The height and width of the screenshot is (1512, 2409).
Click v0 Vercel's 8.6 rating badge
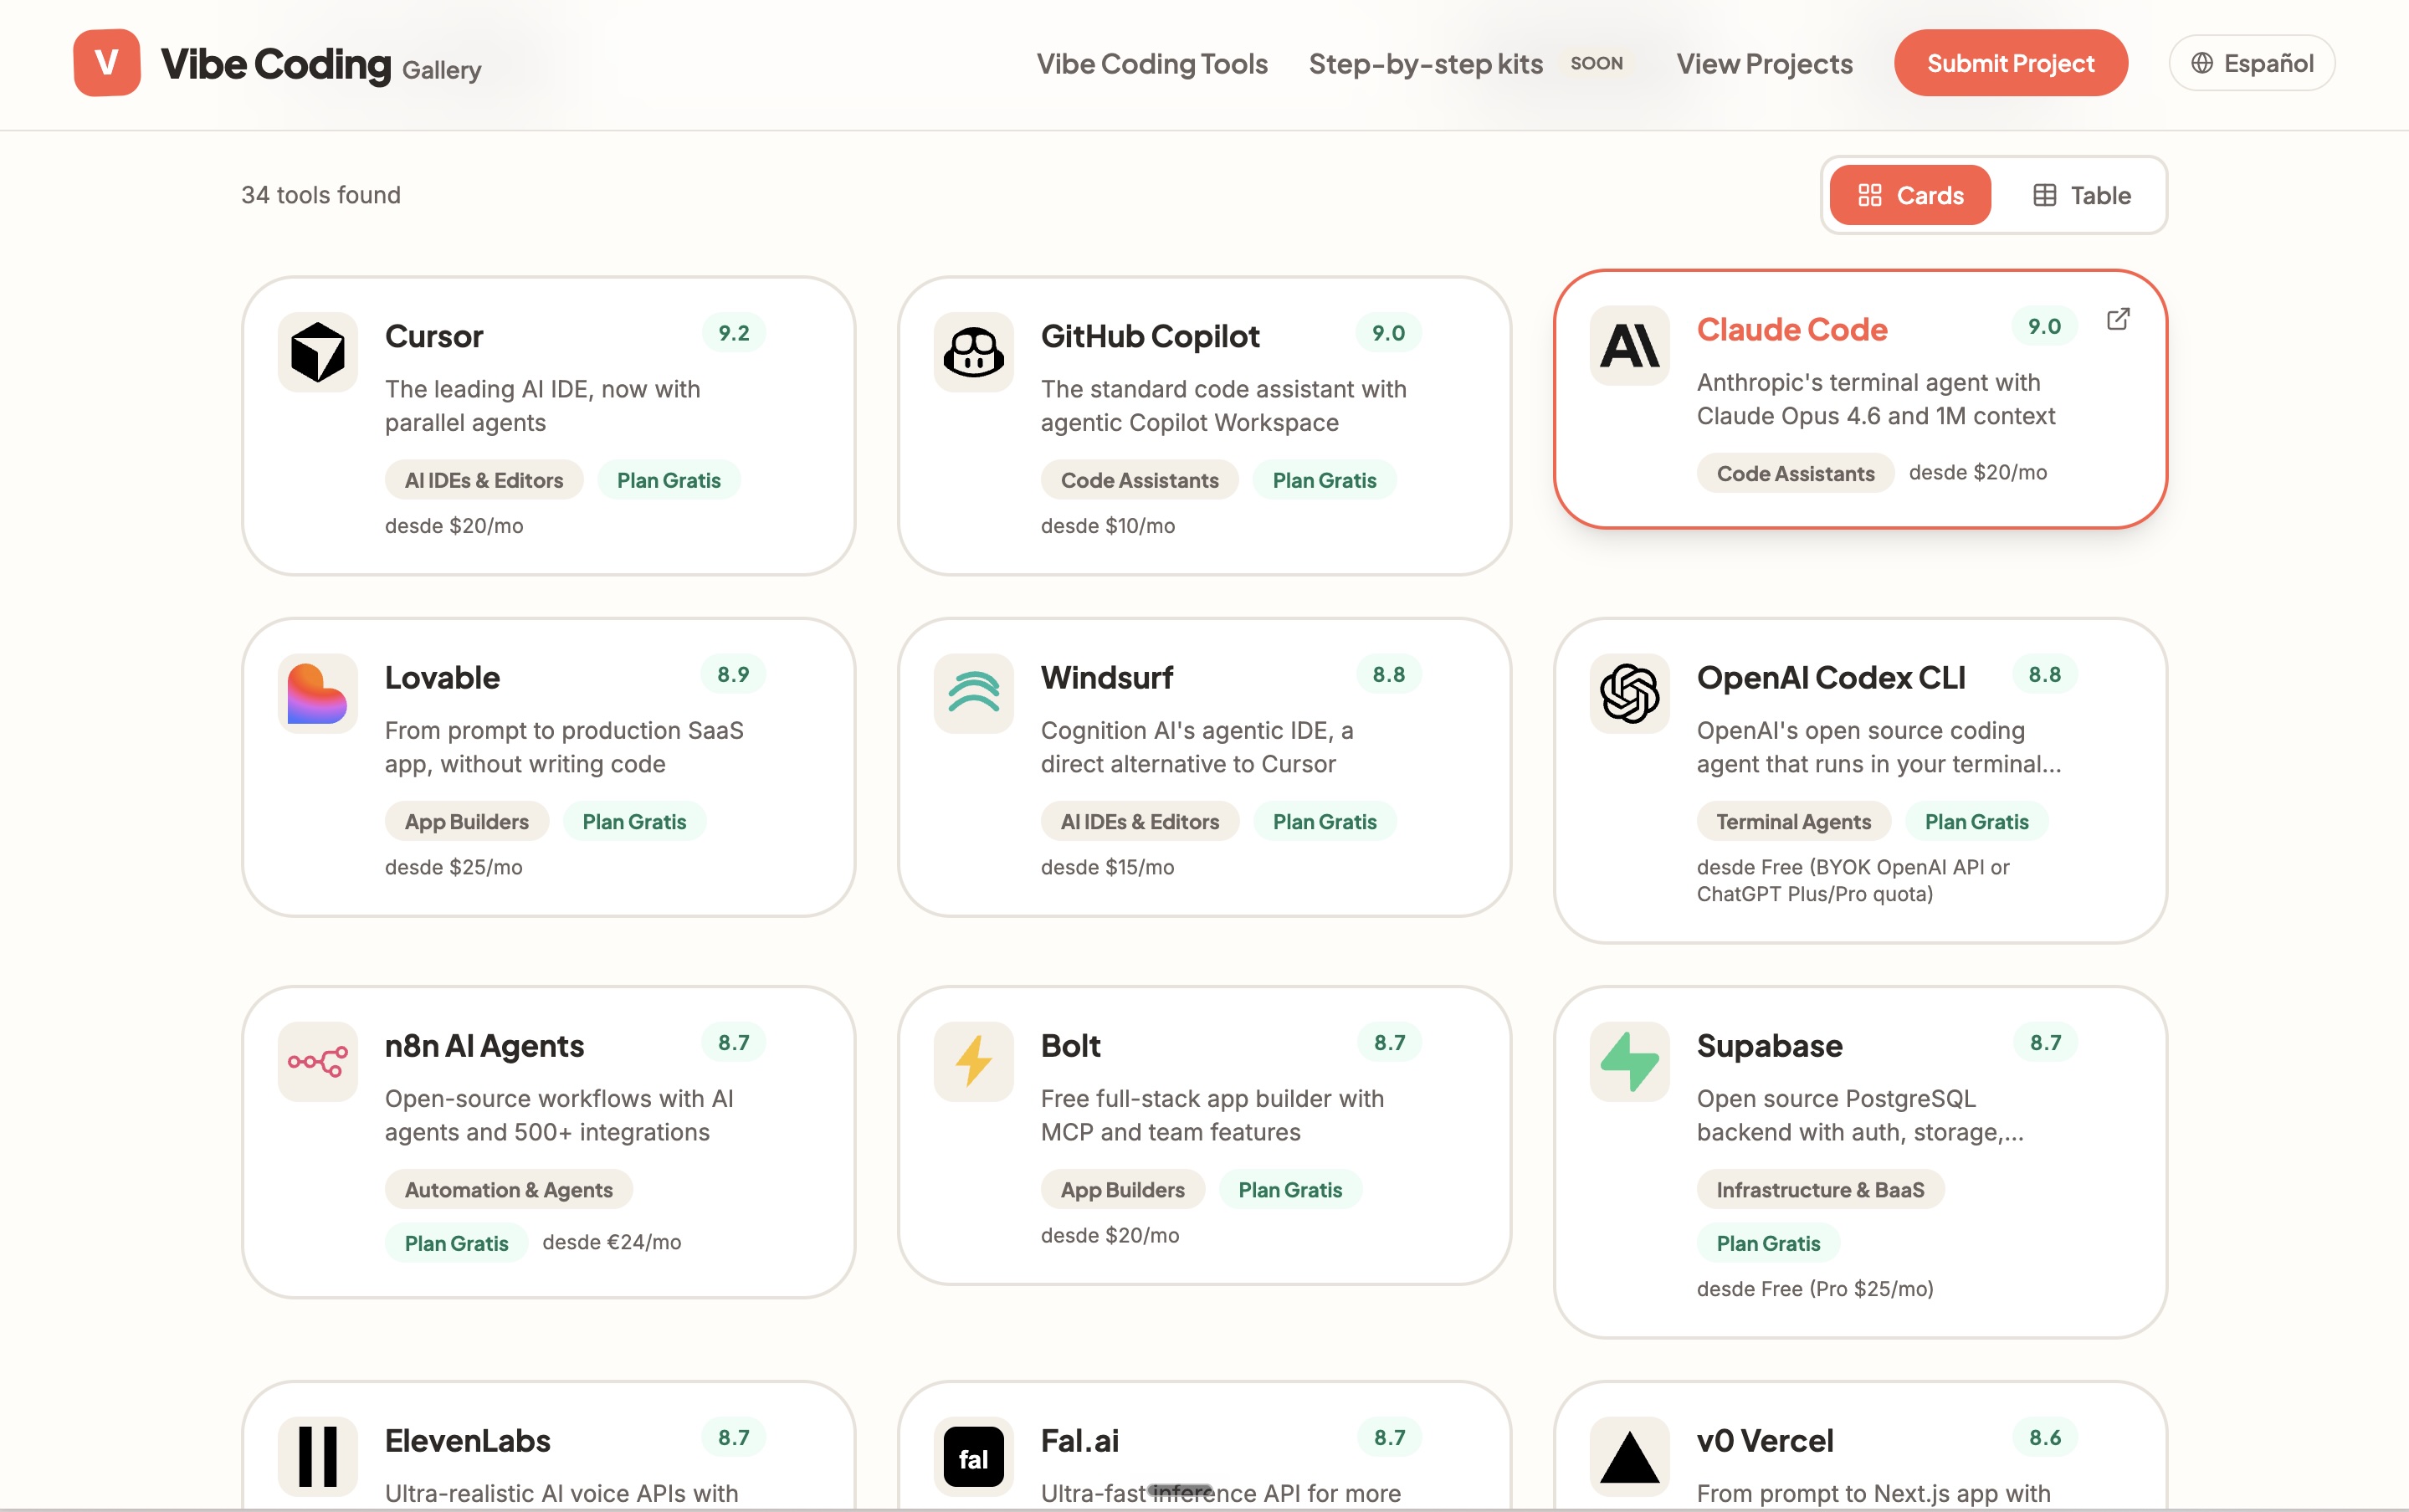click(x=2045, y=1437)
